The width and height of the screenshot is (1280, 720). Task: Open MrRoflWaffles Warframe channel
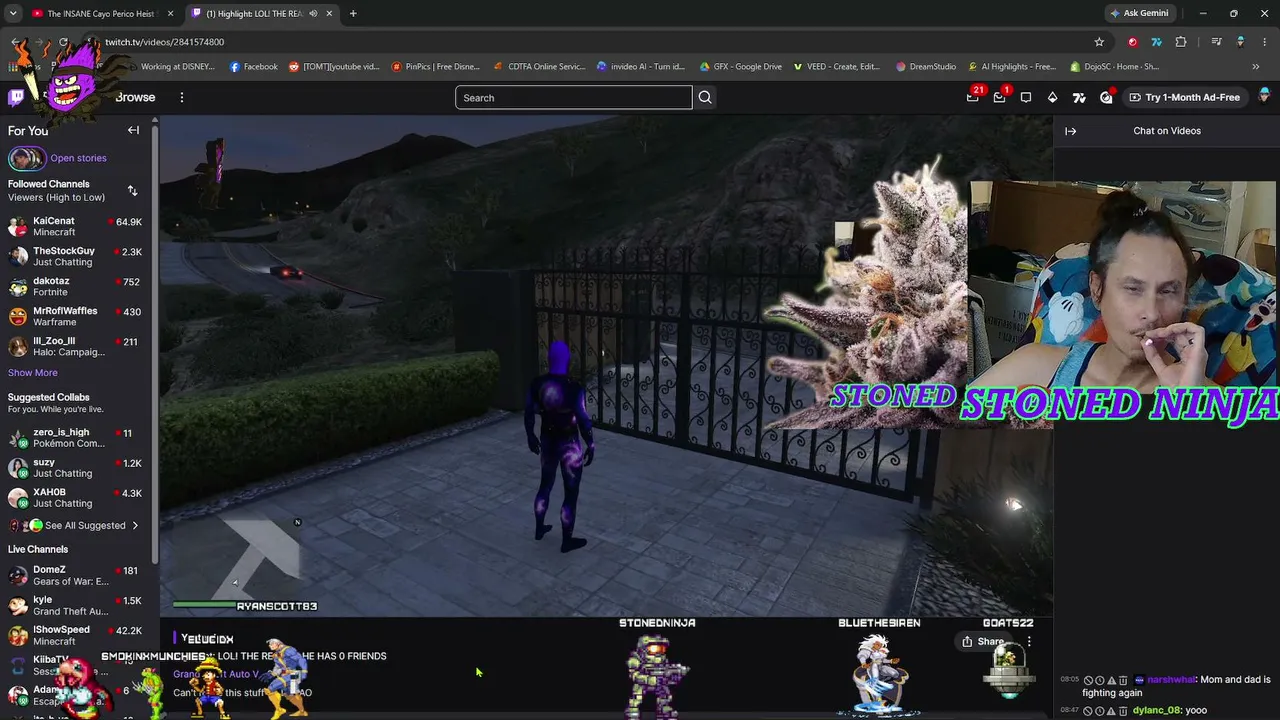coord(75,316)
